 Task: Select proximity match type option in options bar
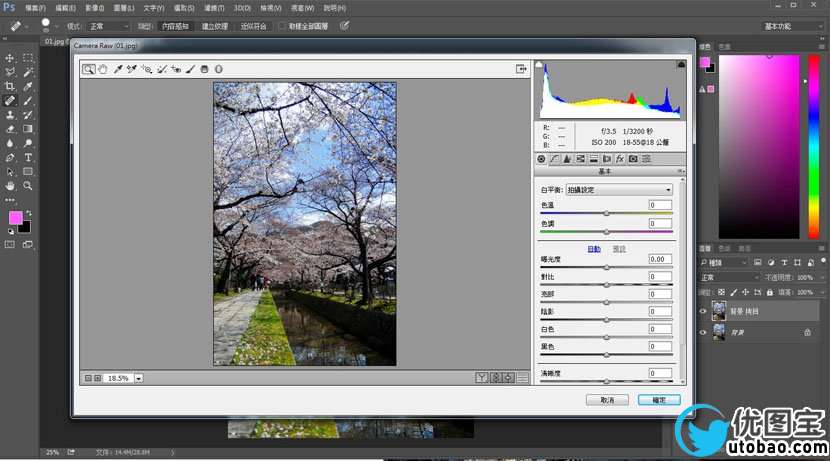[x=254, y=26]
